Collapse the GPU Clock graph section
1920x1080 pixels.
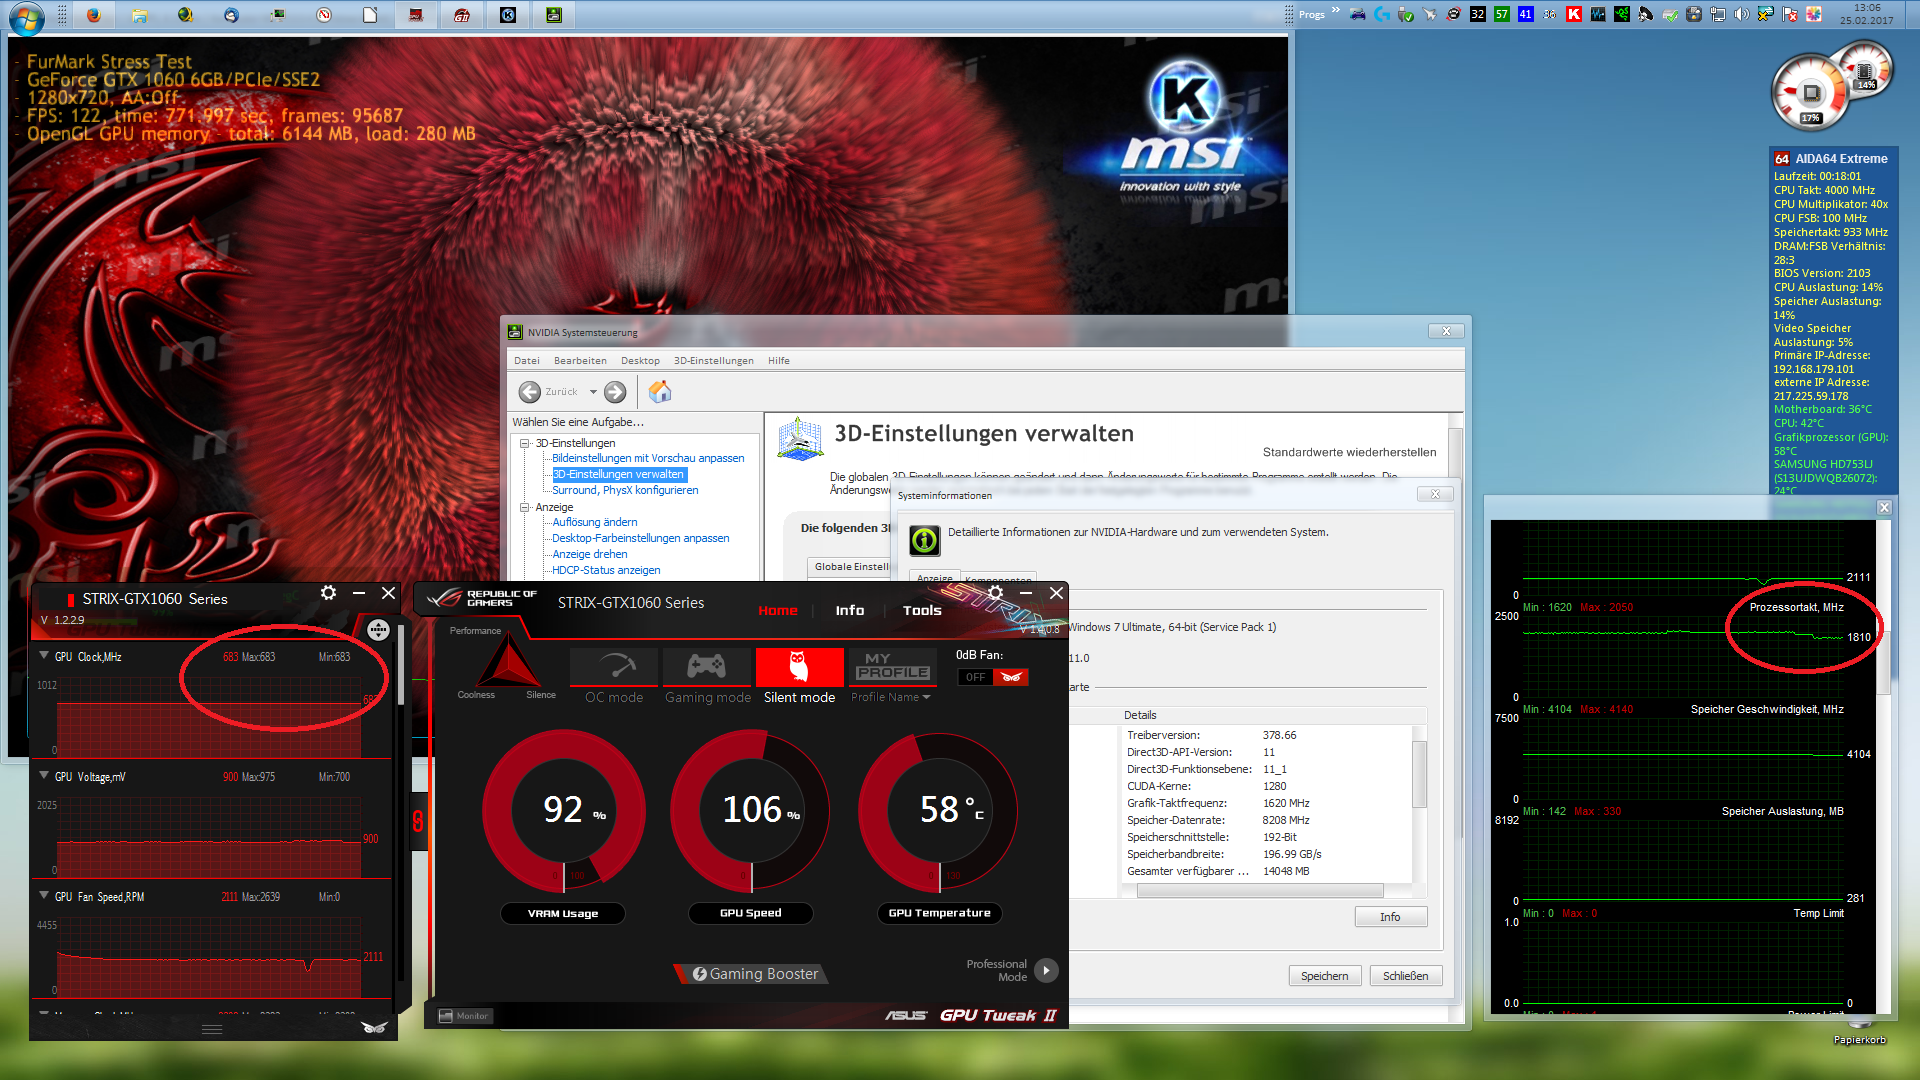44,656
